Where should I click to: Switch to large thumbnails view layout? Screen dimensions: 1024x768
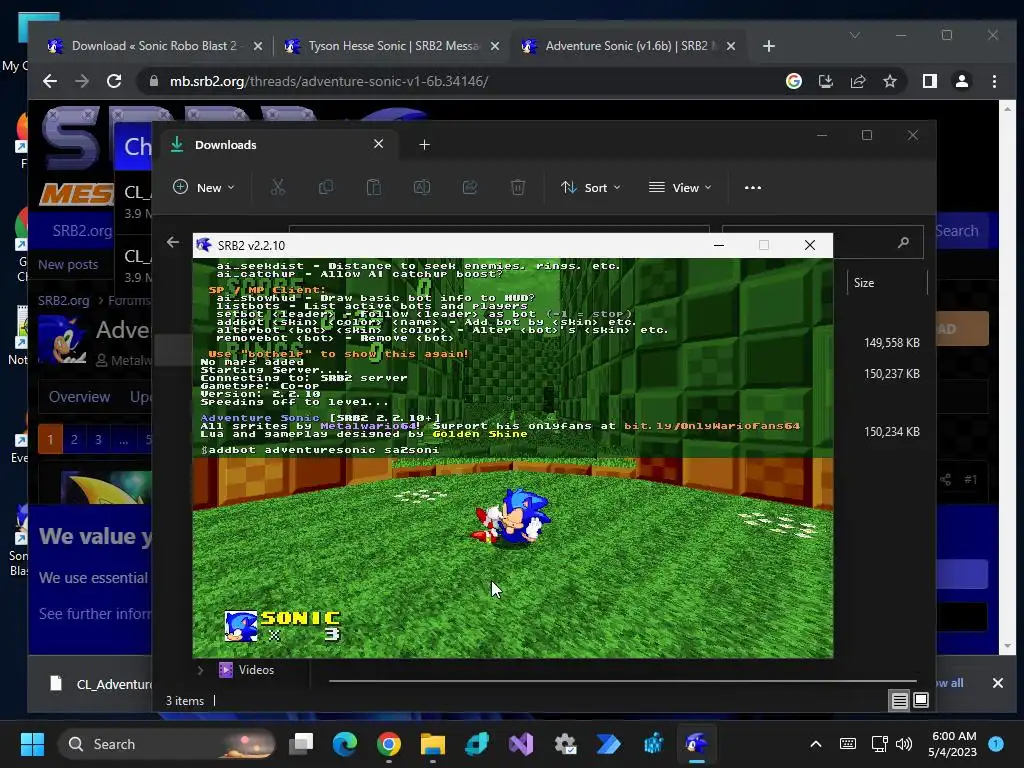point(921,701)
